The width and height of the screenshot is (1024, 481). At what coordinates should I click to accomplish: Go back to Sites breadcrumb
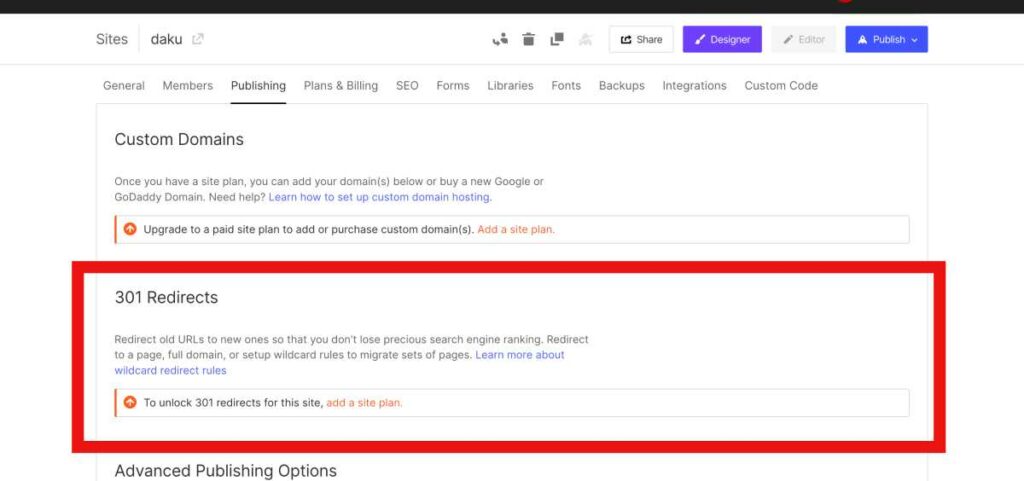pos(112,39)
